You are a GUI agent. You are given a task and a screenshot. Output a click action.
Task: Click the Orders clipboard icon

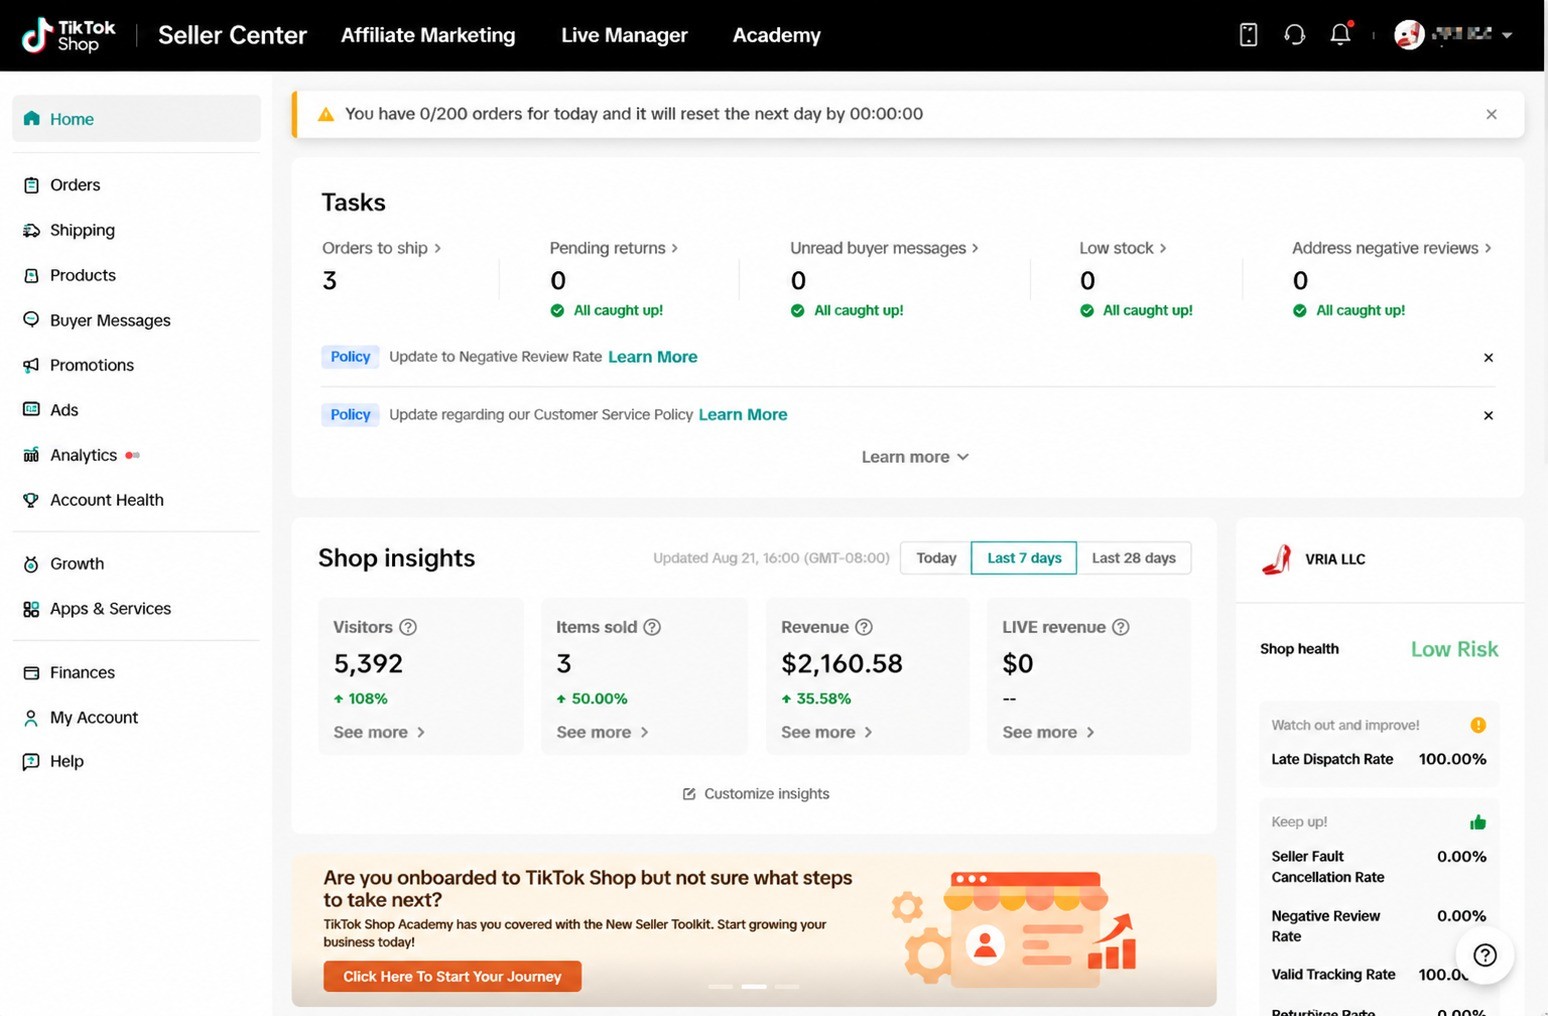click(x=31, y=185)
